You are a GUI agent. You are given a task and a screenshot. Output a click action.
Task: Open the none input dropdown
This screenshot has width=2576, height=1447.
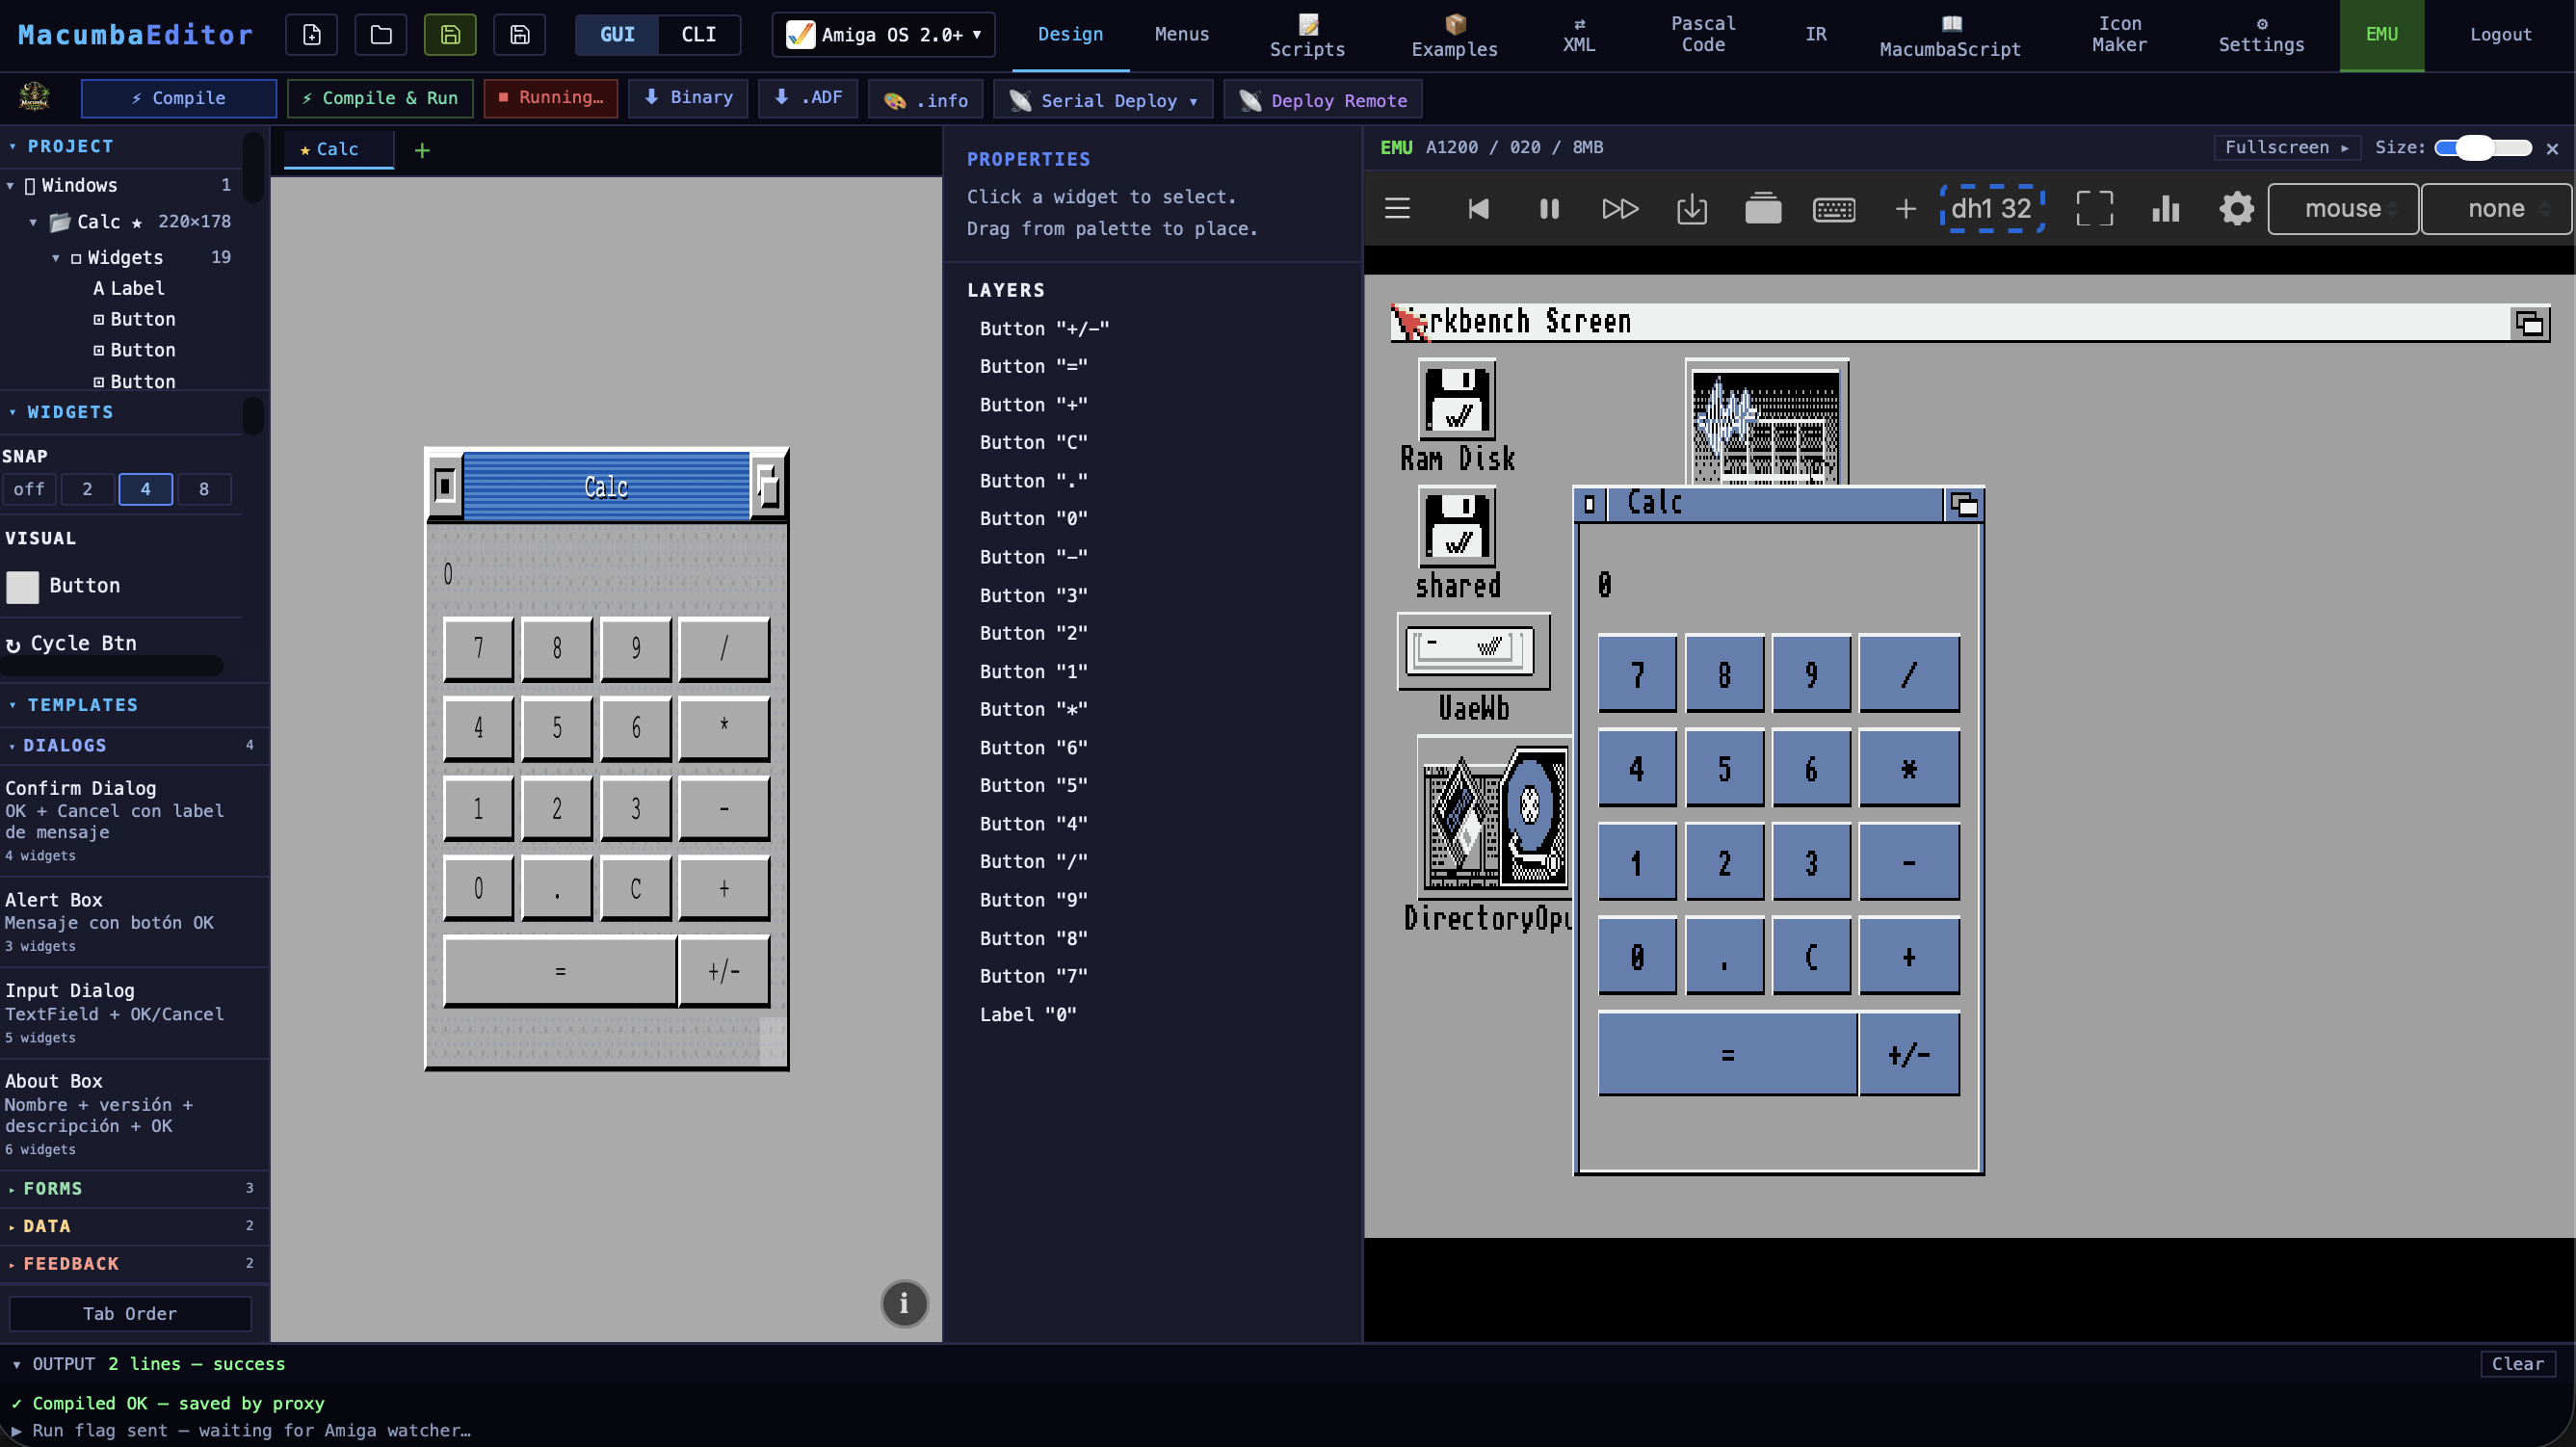point(2496,208)
